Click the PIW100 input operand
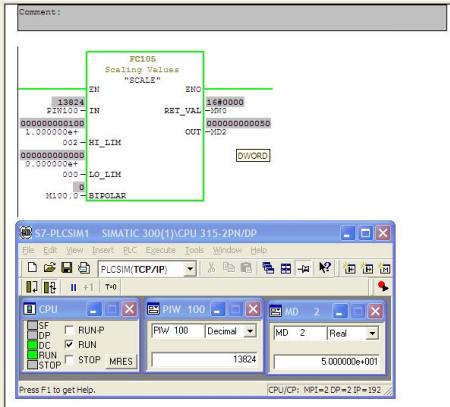 click(63, 110)
